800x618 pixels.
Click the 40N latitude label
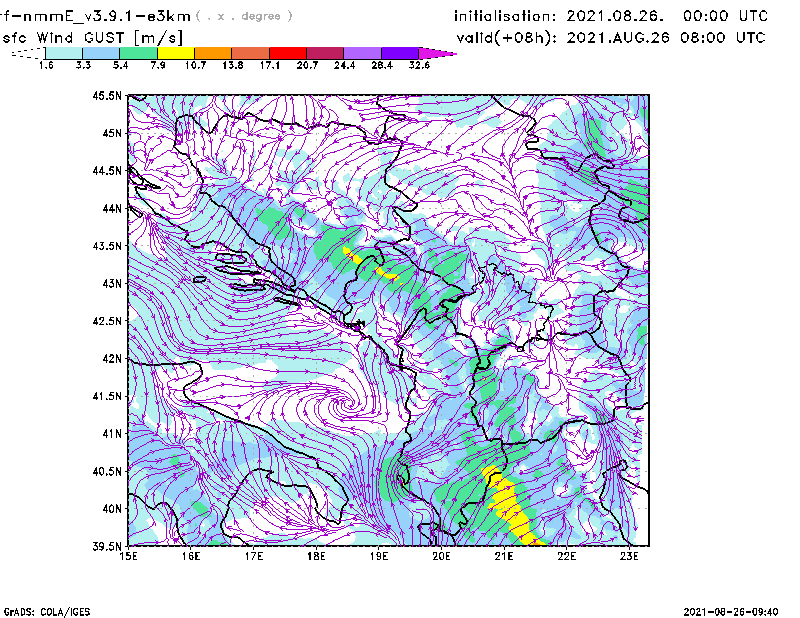pos(112,509)
